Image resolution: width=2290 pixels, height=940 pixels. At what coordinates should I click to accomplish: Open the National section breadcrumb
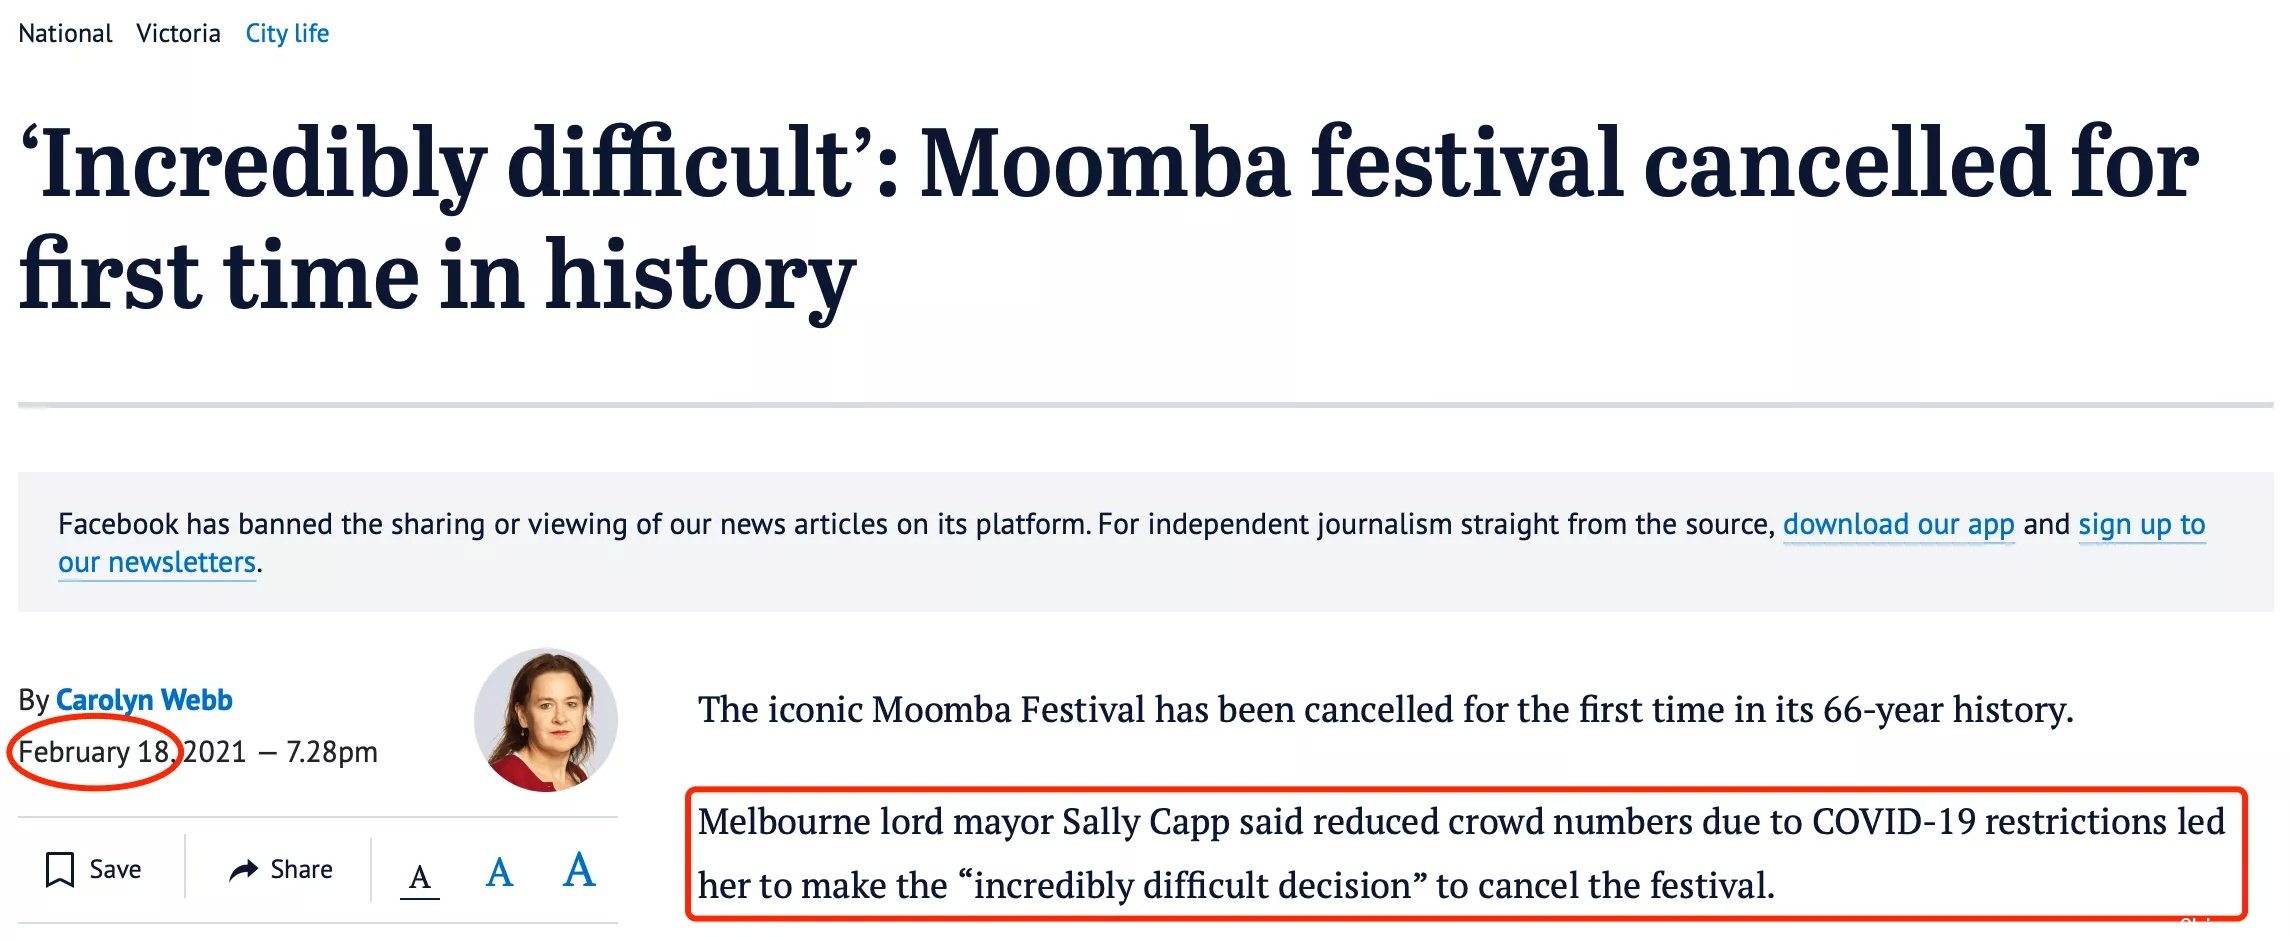65,33
